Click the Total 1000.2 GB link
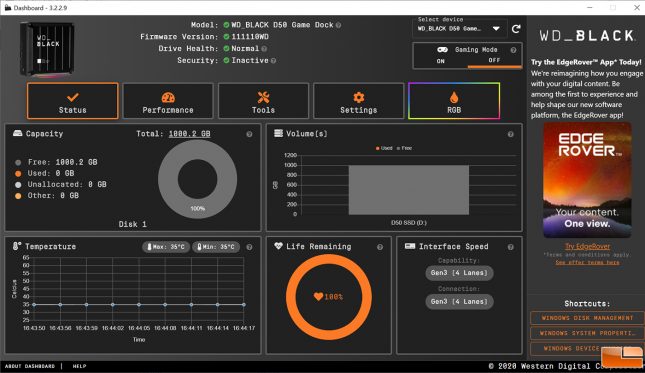Image resolution: width=645 pixels, height=373 pixels. pyautogui.click(x=190, y=134)
